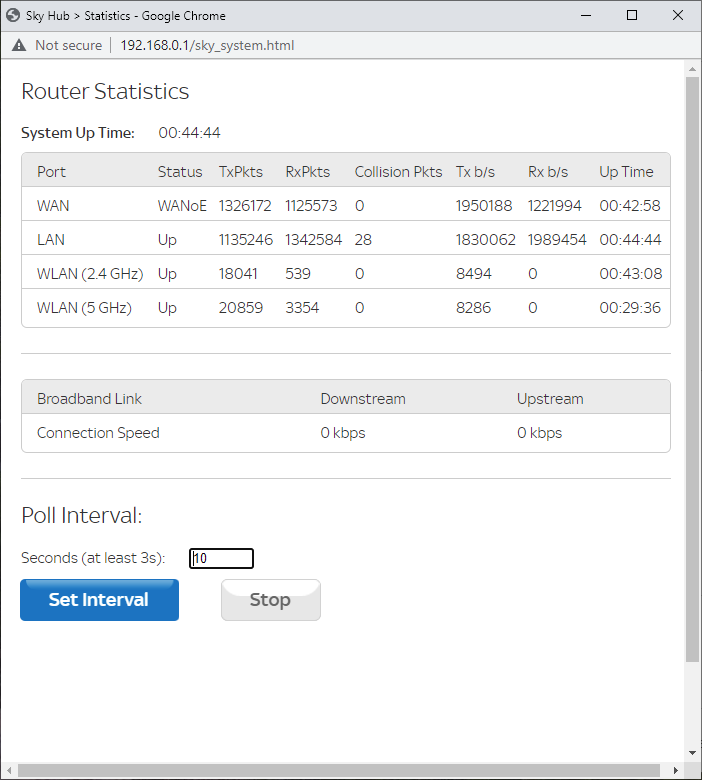Click the Not secure warning triangle icon
Viewport: 702px width, 780px height.
[x=18, y=45]
